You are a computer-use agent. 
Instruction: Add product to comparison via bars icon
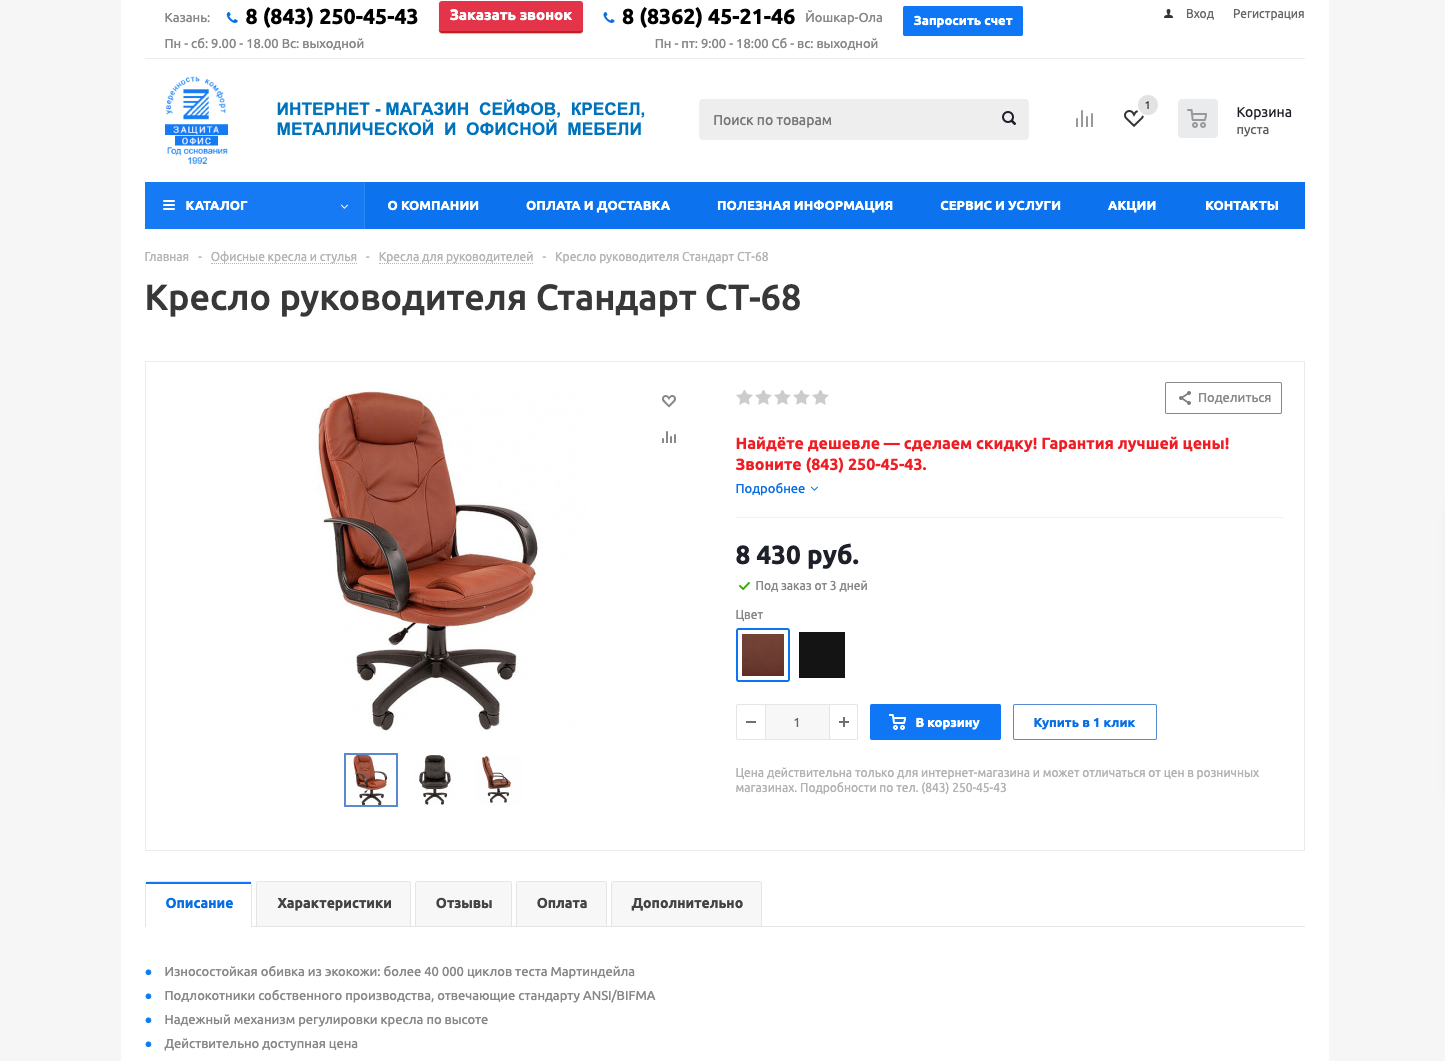[669, 437]
